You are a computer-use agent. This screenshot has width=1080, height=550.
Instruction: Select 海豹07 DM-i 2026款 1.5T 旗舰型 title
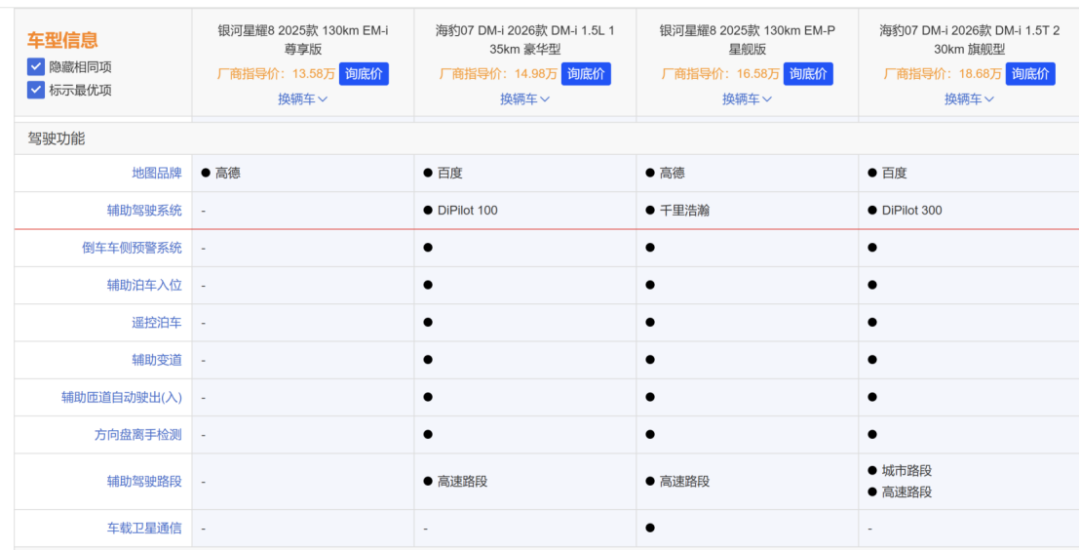point(969,40)
